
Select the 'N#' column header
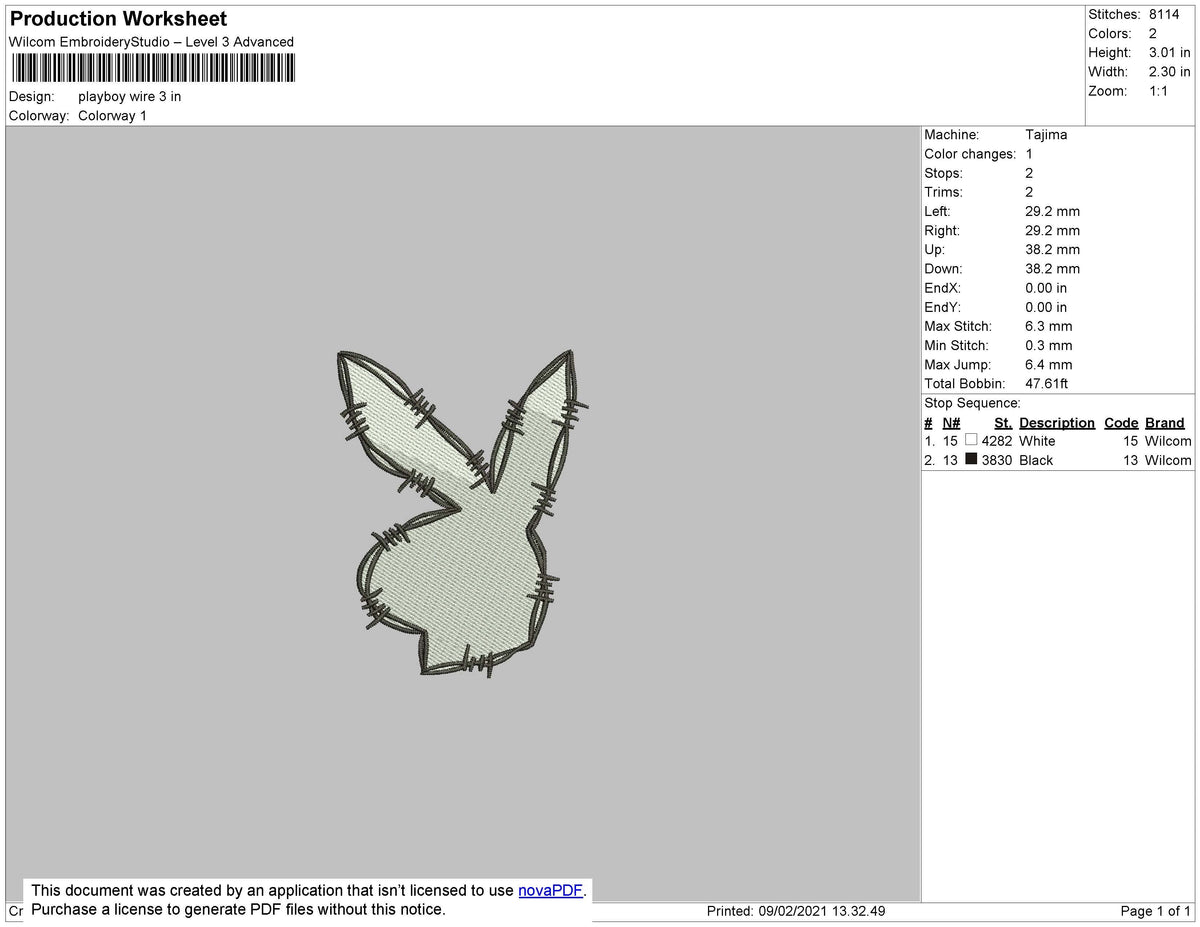(951, 423)
